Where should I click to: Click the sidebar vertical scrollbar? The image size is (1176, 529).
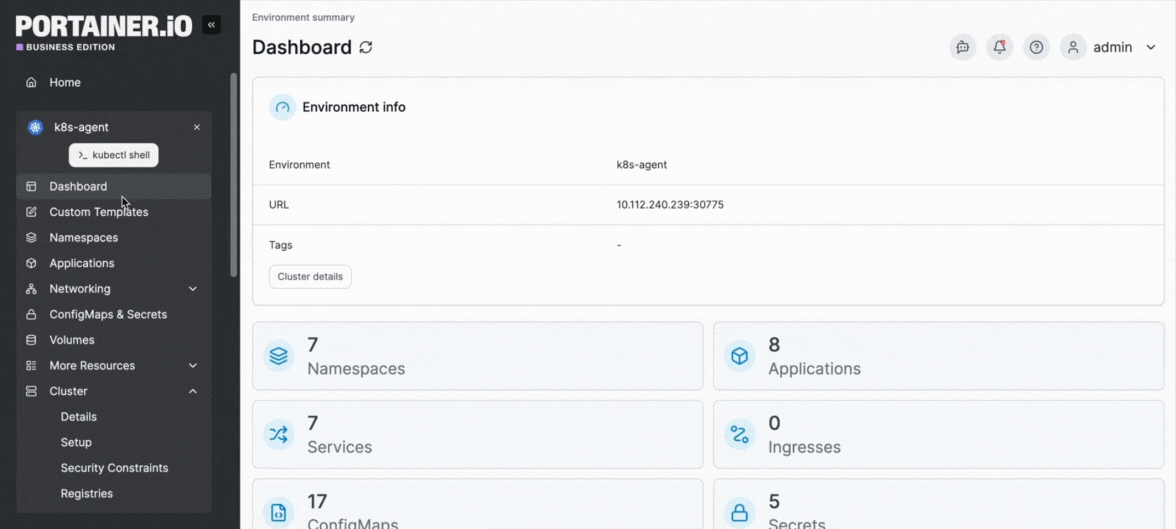[234, 175]
